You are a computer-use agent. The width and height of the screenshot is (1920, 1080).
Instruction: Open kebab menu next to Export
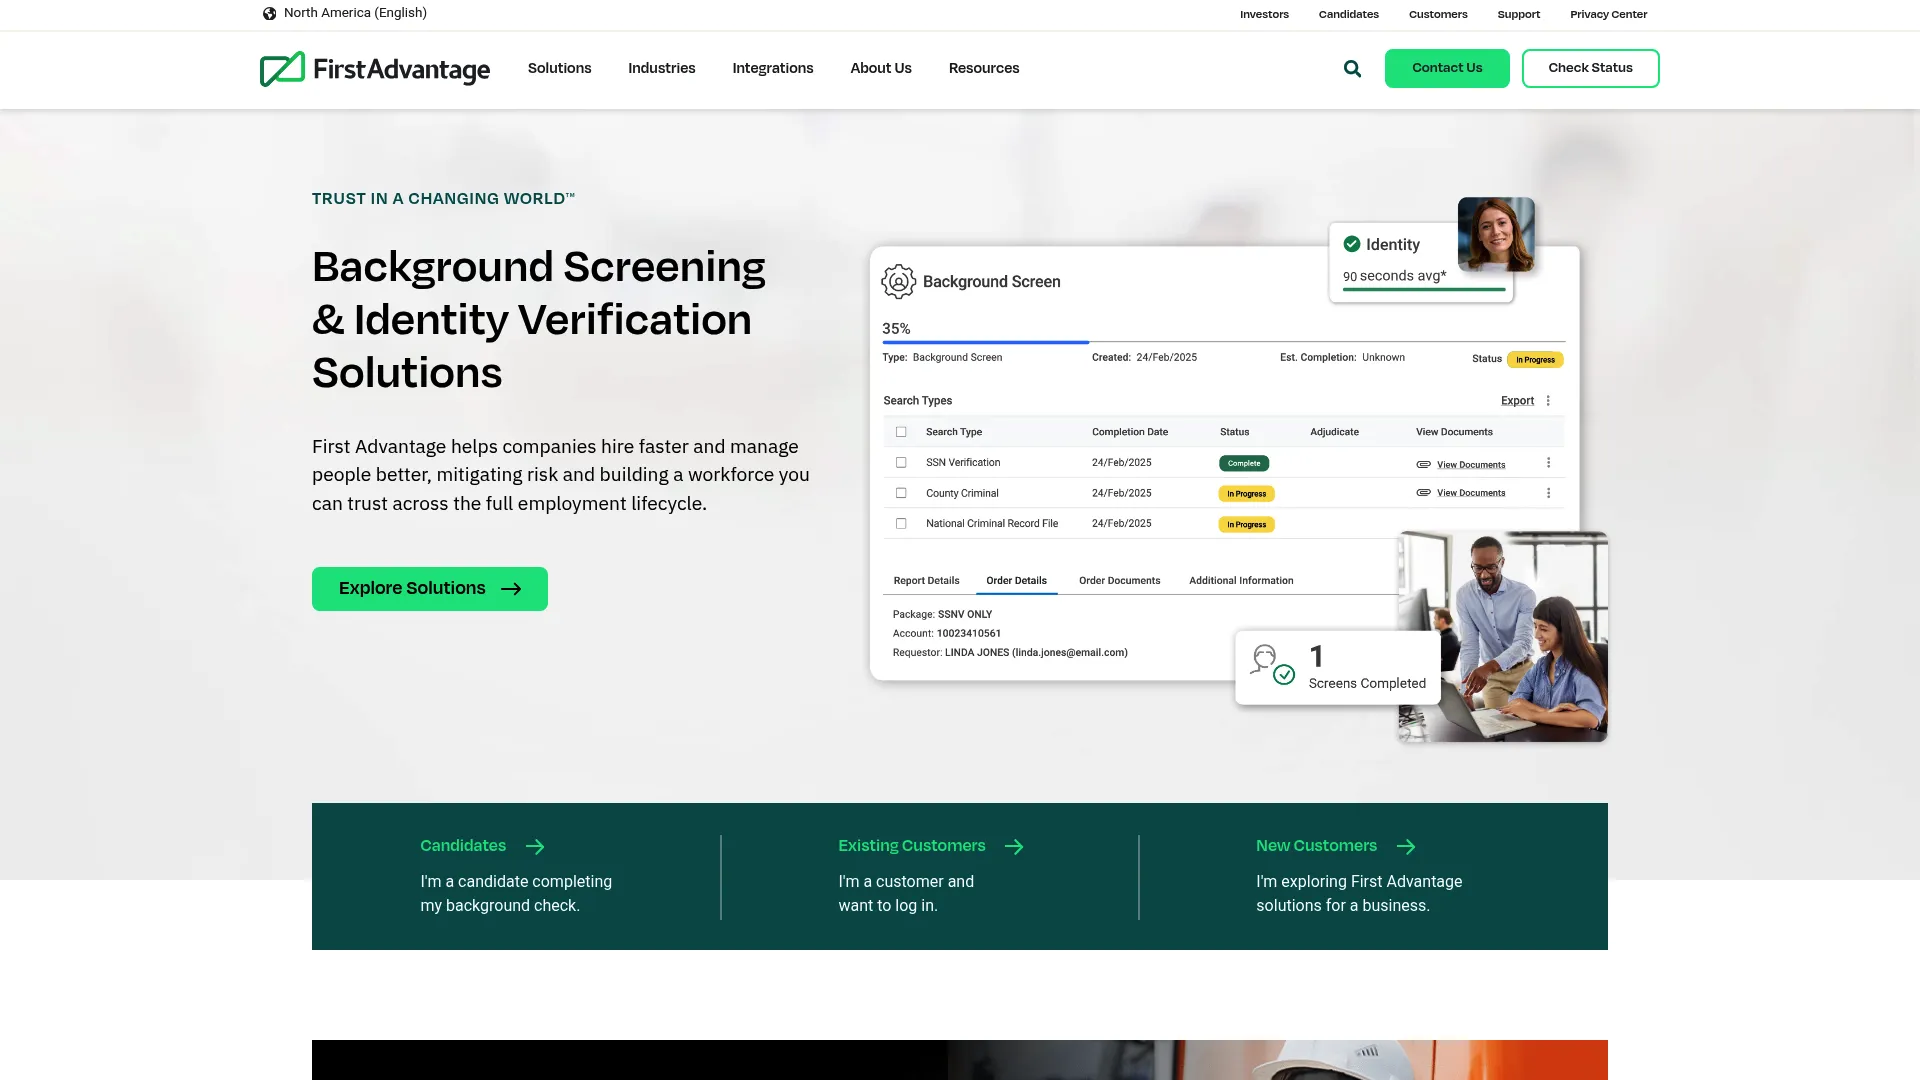pyautogui.click(x=1548, y=401)
